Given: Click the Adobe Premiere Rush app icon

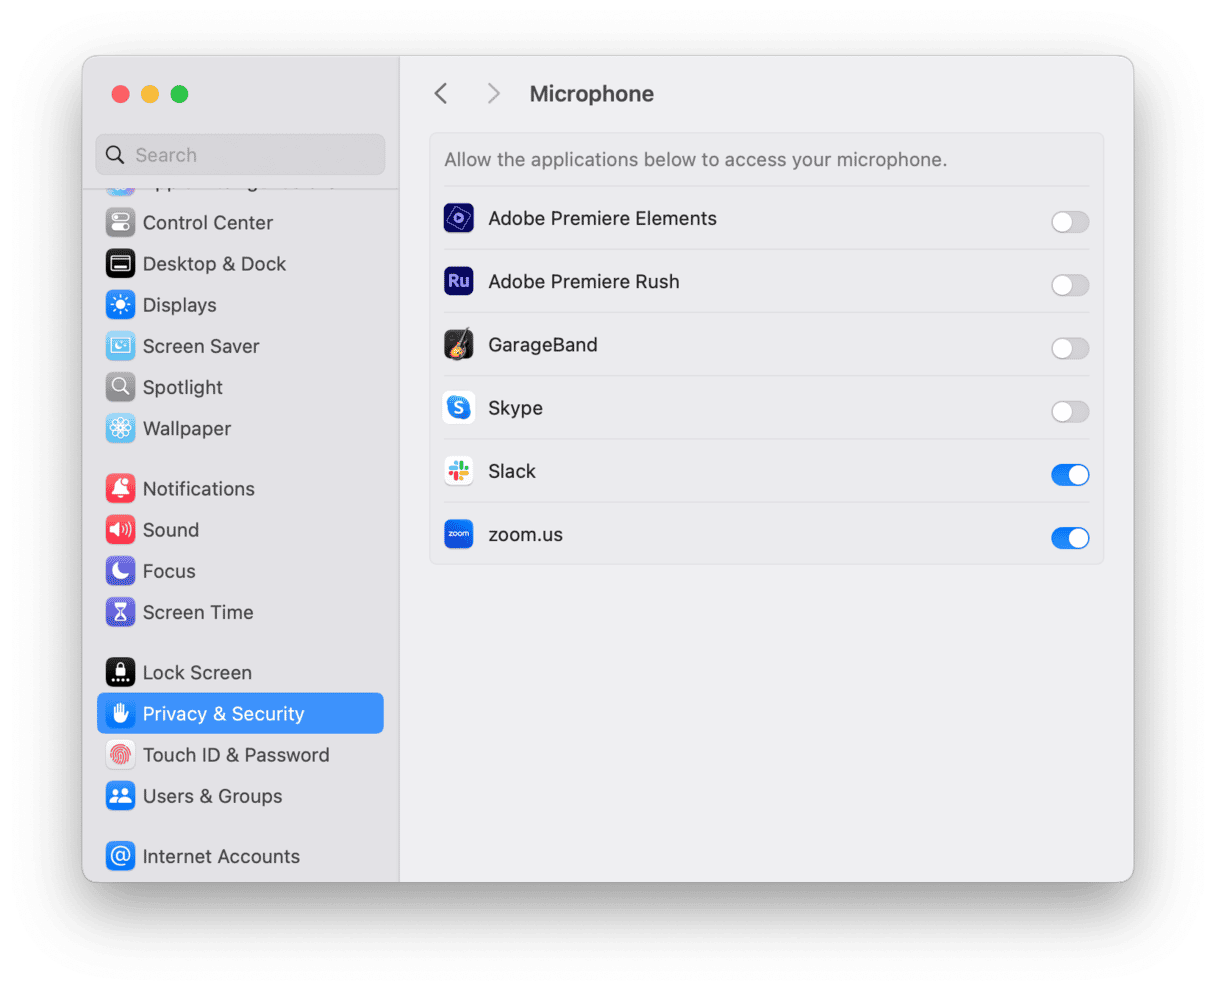Looking at the screenshot, I should click(459, 281).
